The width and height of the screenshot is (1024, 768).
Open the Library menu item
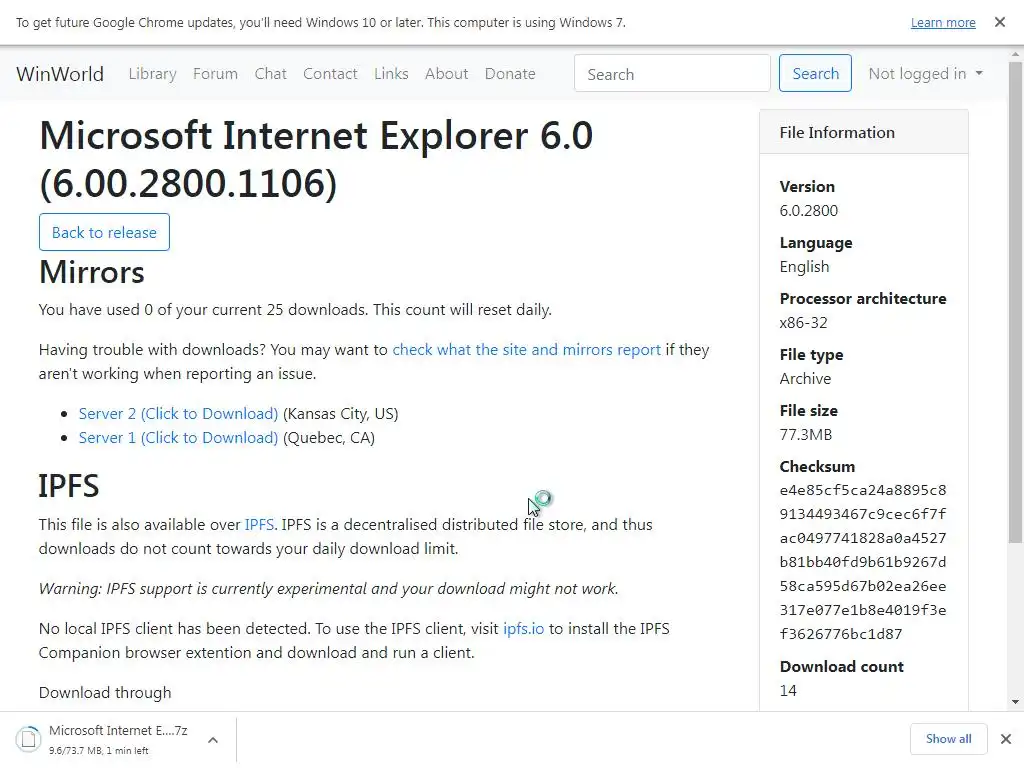pyautogui.click(x=152, y=74)
